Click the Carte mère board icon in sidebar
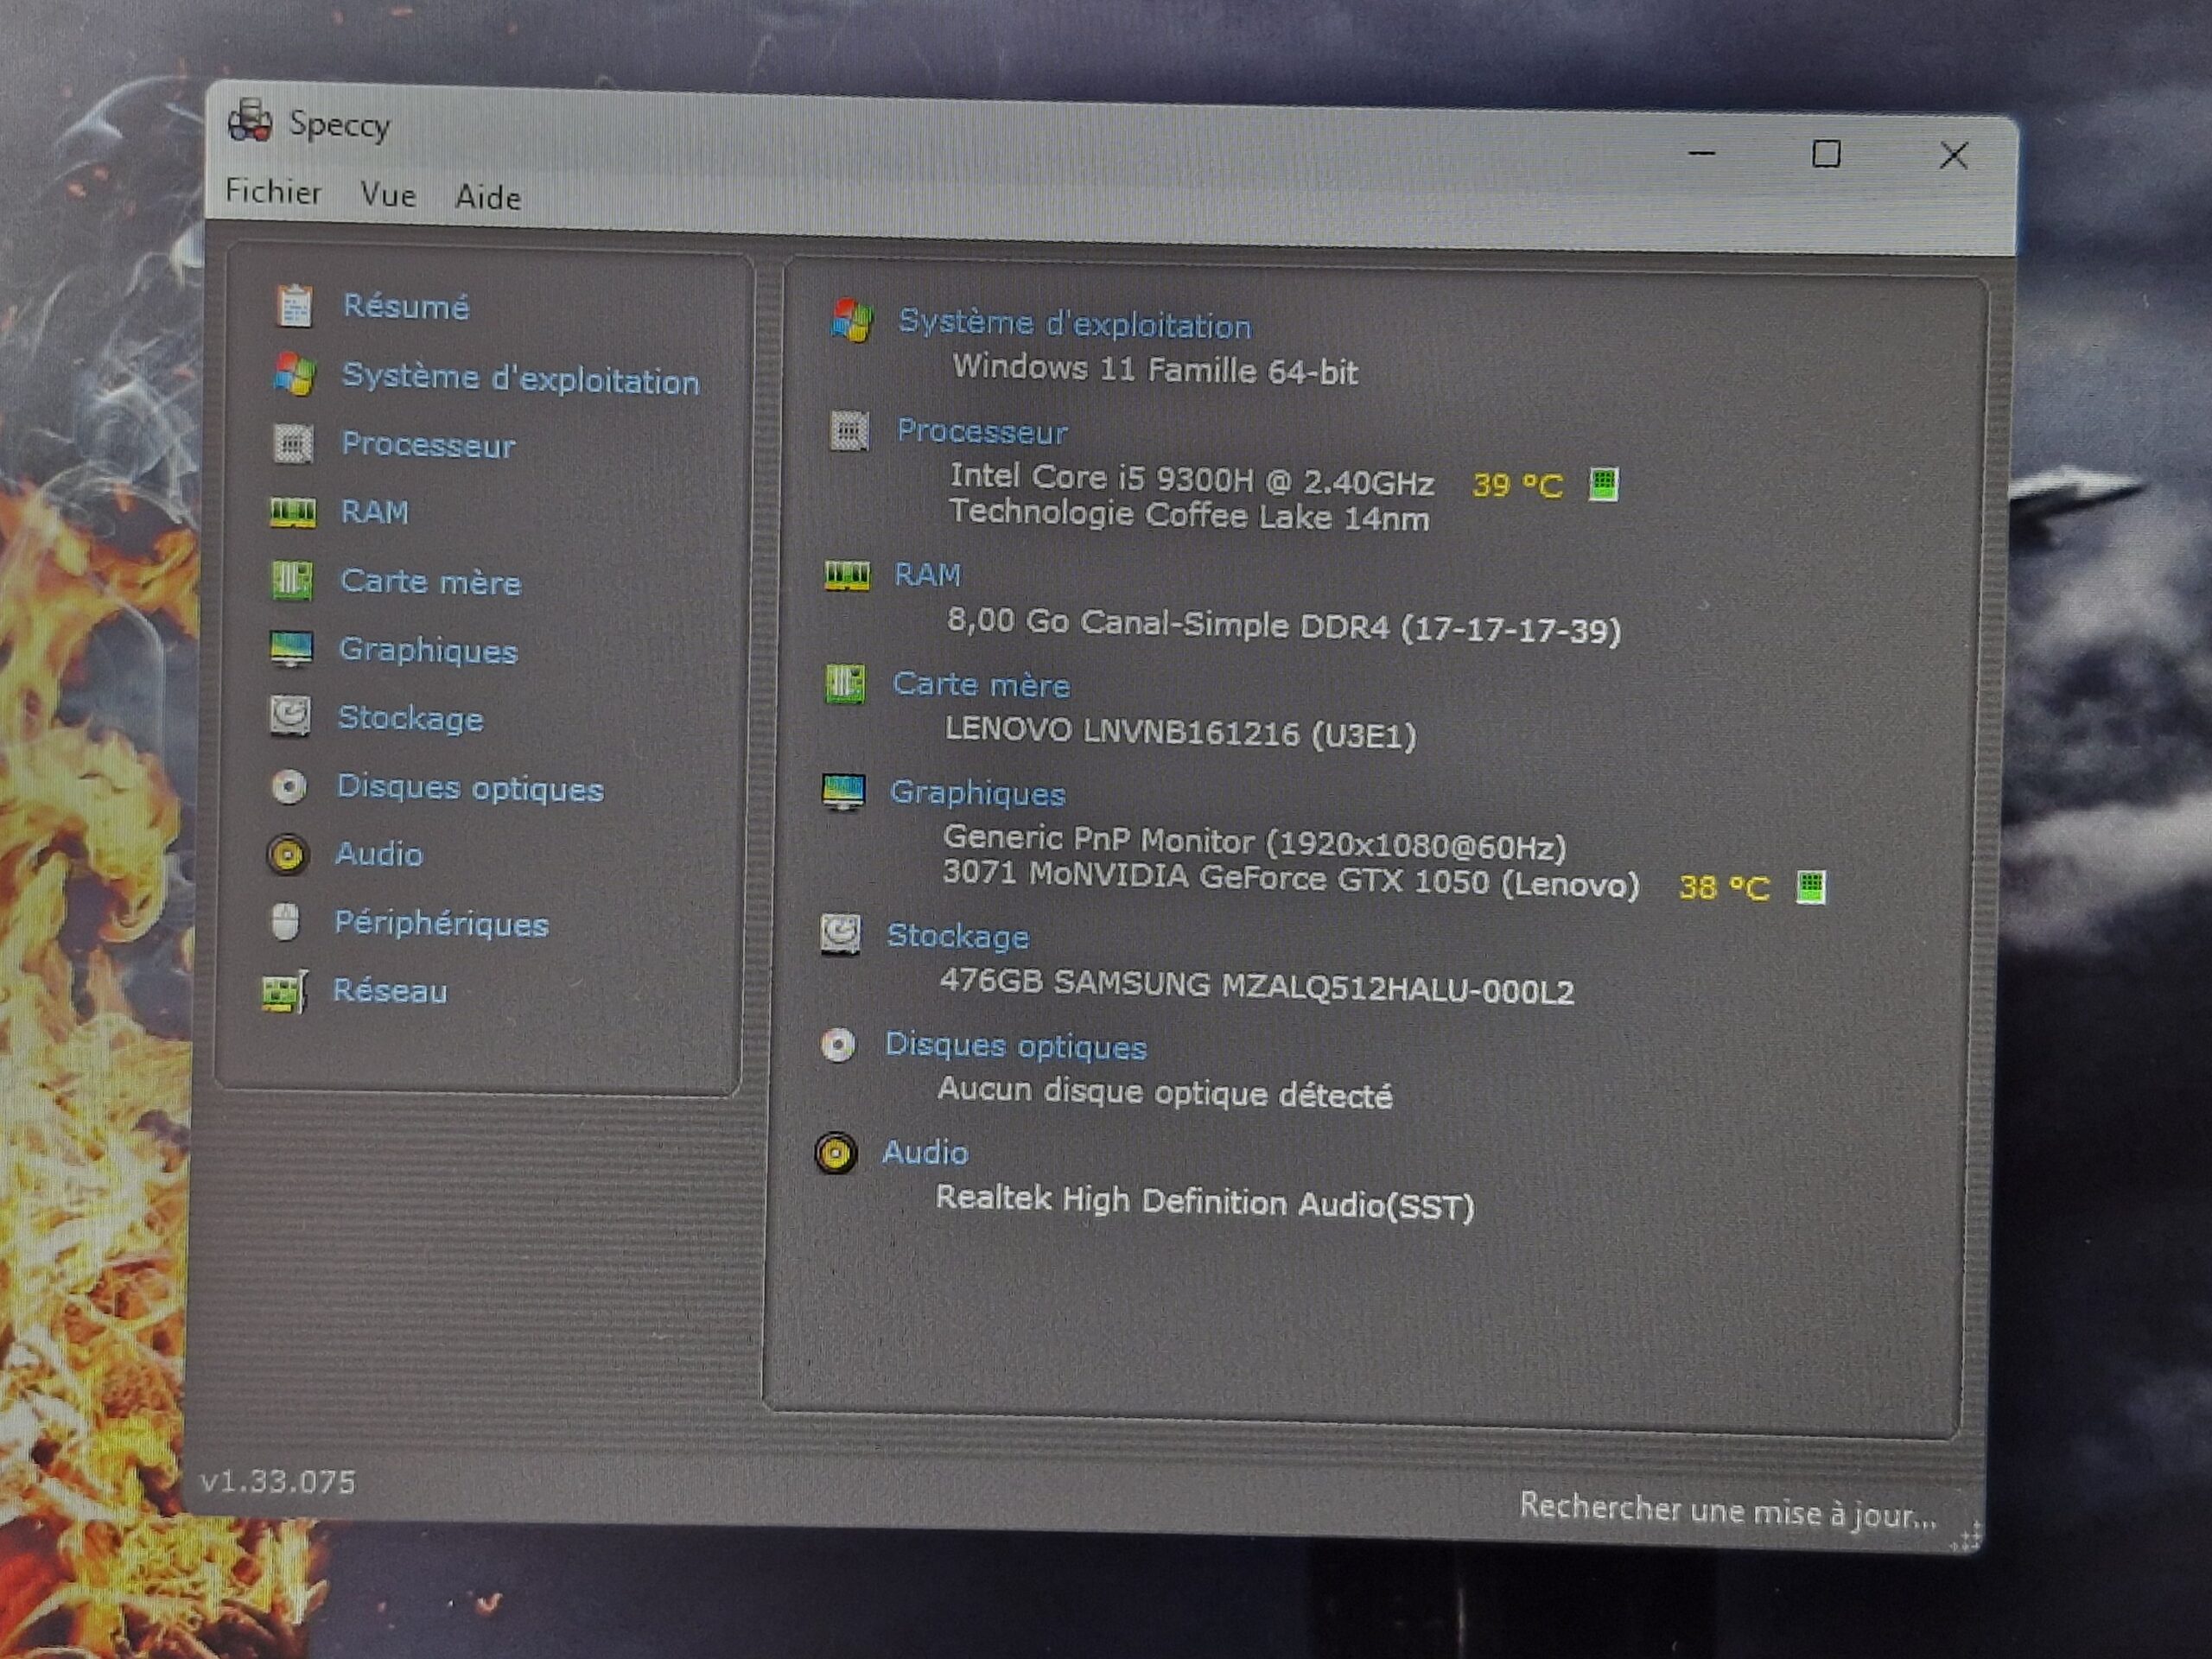 click(292, 580)
